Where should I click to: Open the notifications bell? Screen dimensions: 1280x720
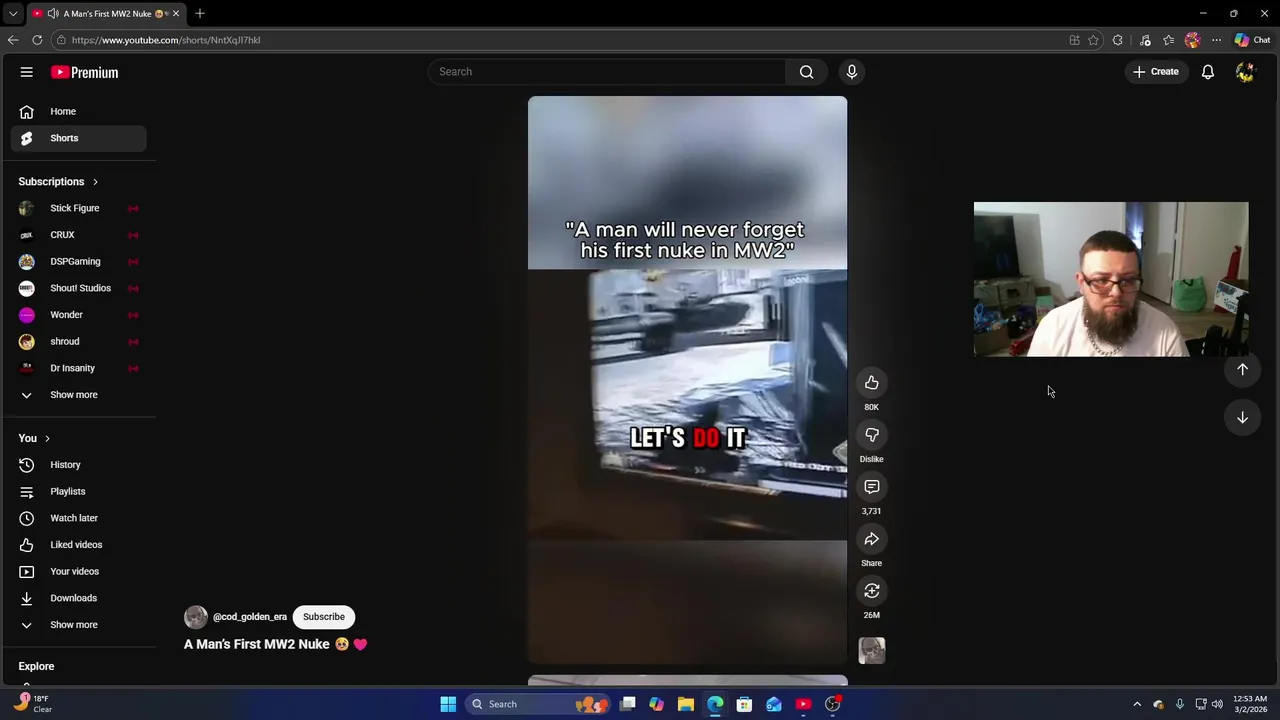[x=1208, y=72]
